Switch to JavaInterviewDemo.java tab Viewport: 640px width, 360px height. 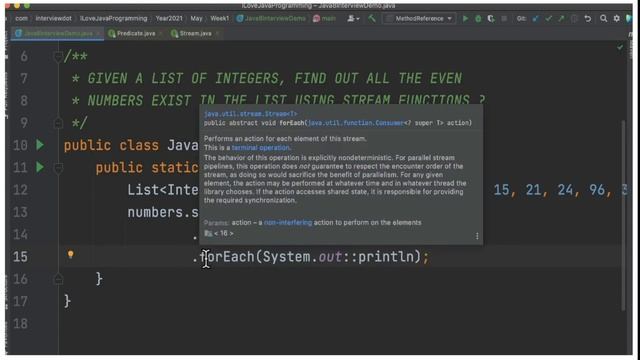[58, 33]
